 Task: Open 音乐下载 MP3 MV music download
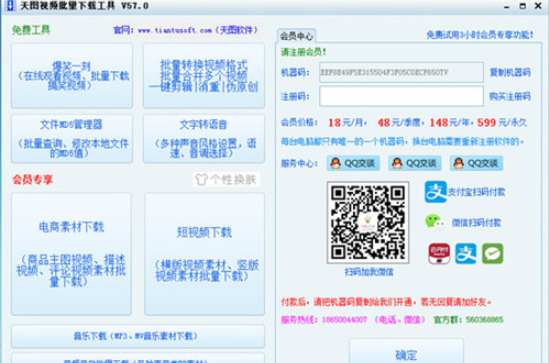coord(138,336)
